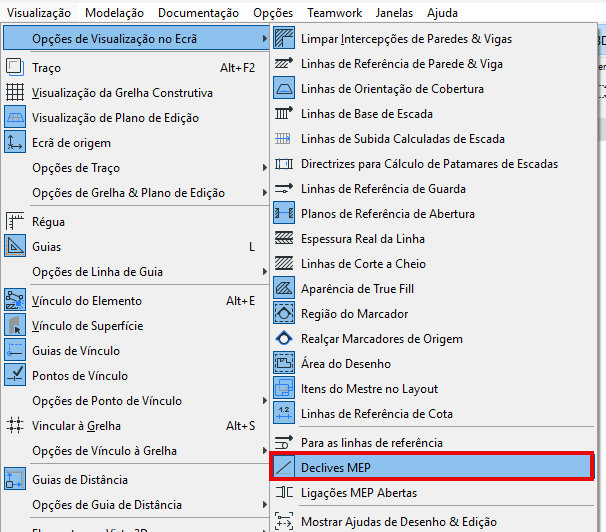The width and height of the screenshot is (606, 532).
Task: Toggle Visualização de Plano de Edição
Action: [135, 117]
